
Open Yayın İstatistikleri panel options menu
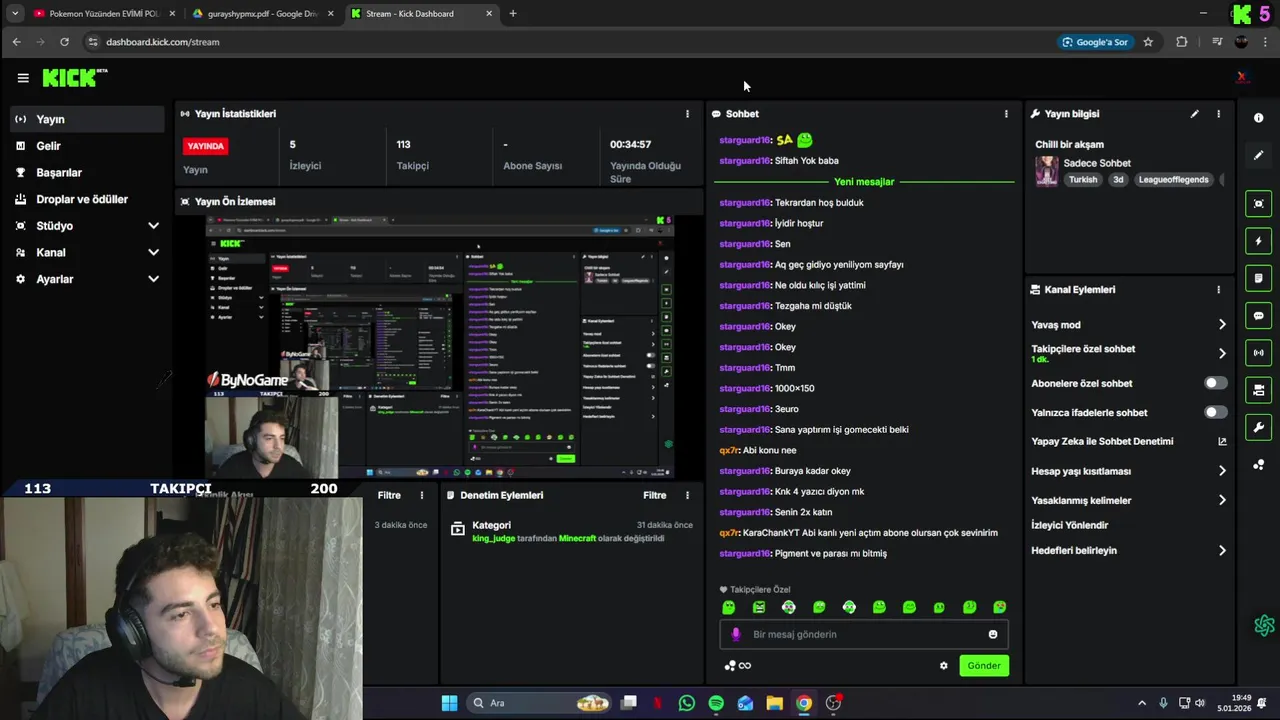[687, 114]
